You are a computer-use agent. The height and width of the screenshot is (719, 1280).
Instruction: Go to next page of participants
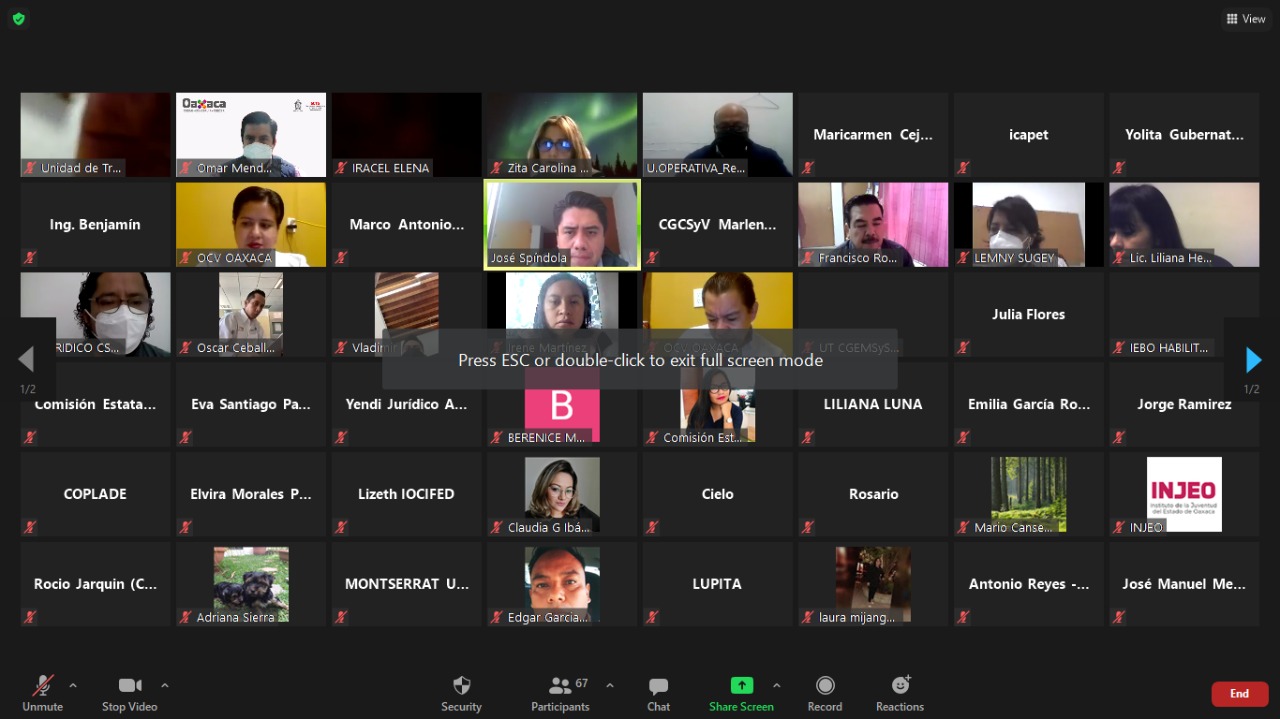click(x=1253, y=360)
